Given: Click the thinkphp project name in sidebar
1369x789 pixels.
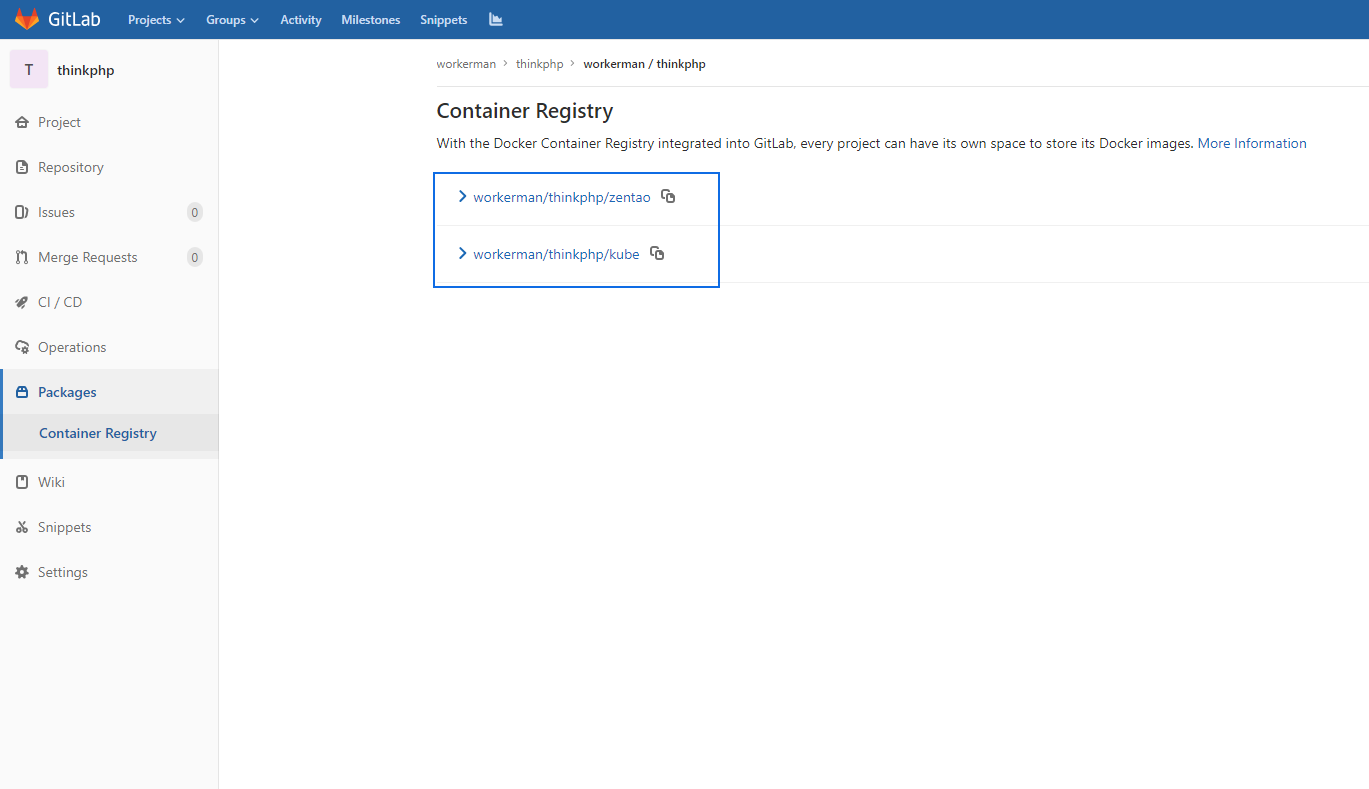Looking at the screenshot, I should tap(86, 70).
